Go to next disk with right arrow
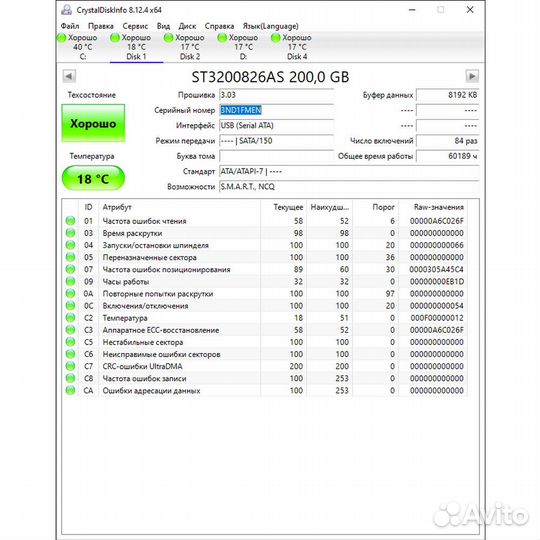Viewport: 540px width, 540px height. point(472,76)
